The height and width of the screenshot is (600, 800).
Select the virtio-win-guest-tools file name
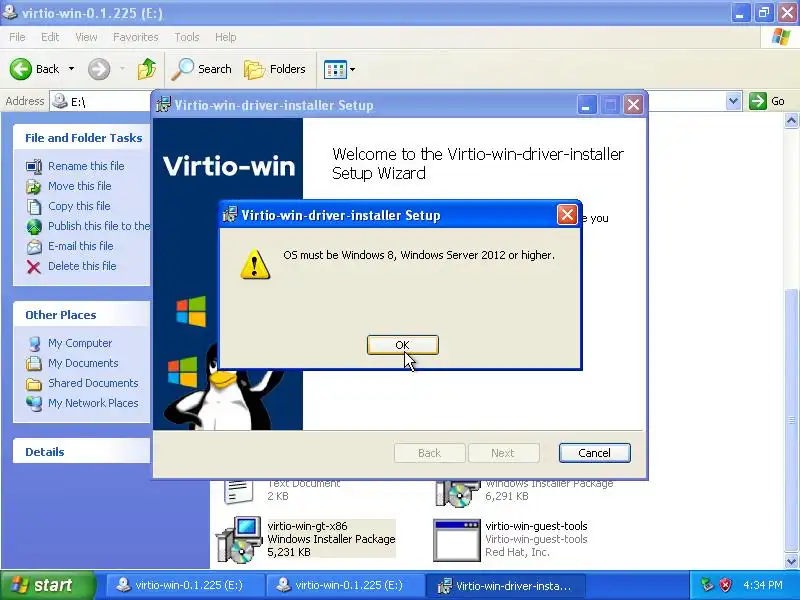(x=536, y=526)
